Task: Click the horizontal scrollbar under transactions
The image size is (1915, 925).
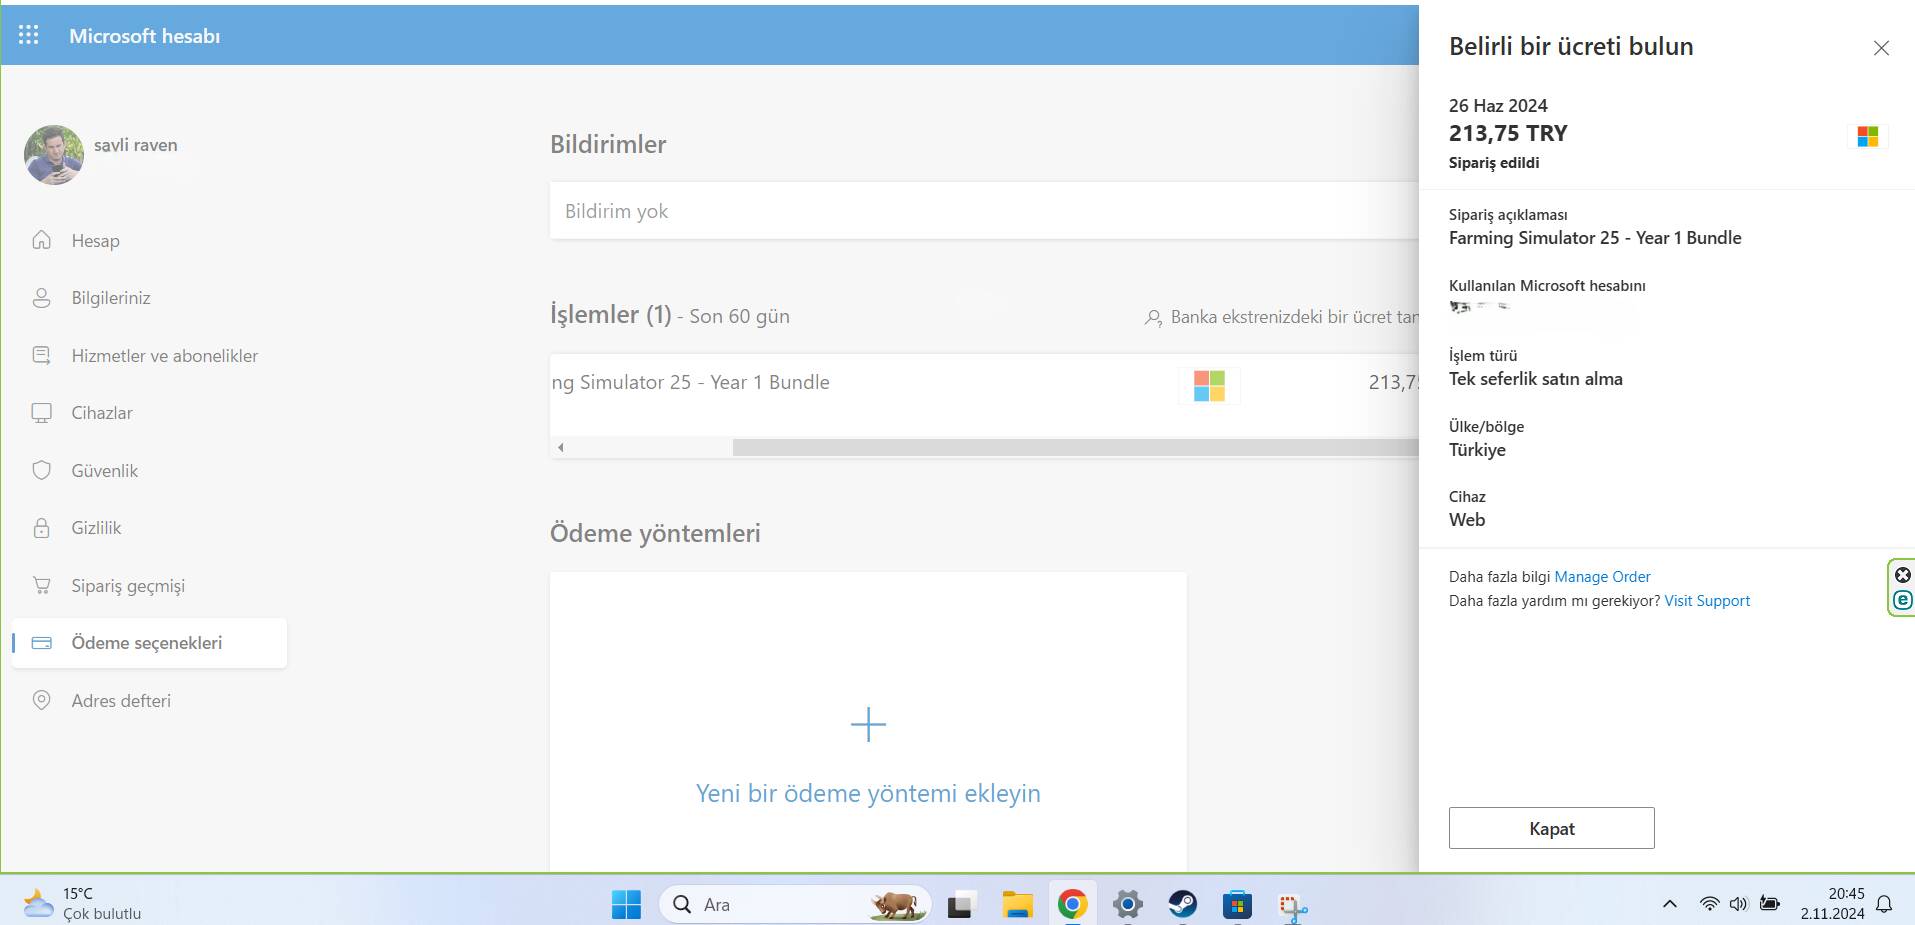Action: pos(1075,447)
